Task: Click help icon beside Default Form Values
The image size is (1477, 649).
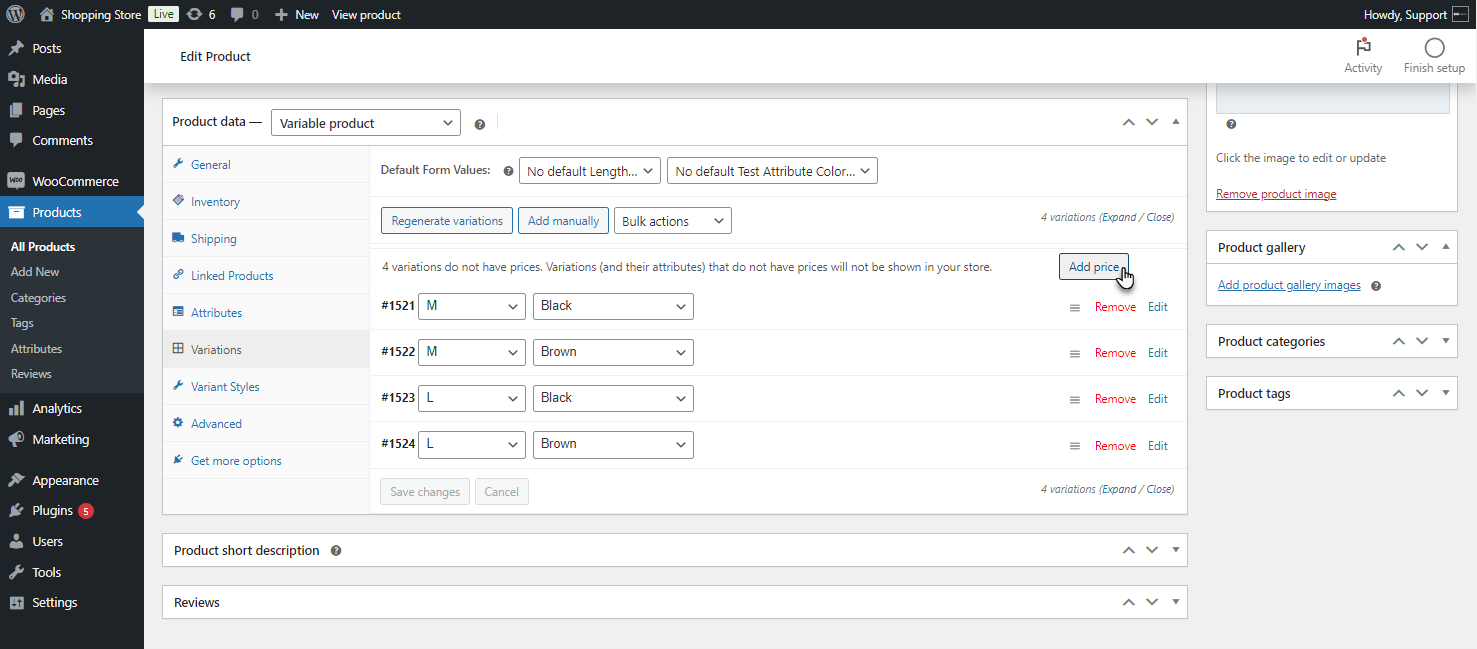Action: click(x=508, y=172)
